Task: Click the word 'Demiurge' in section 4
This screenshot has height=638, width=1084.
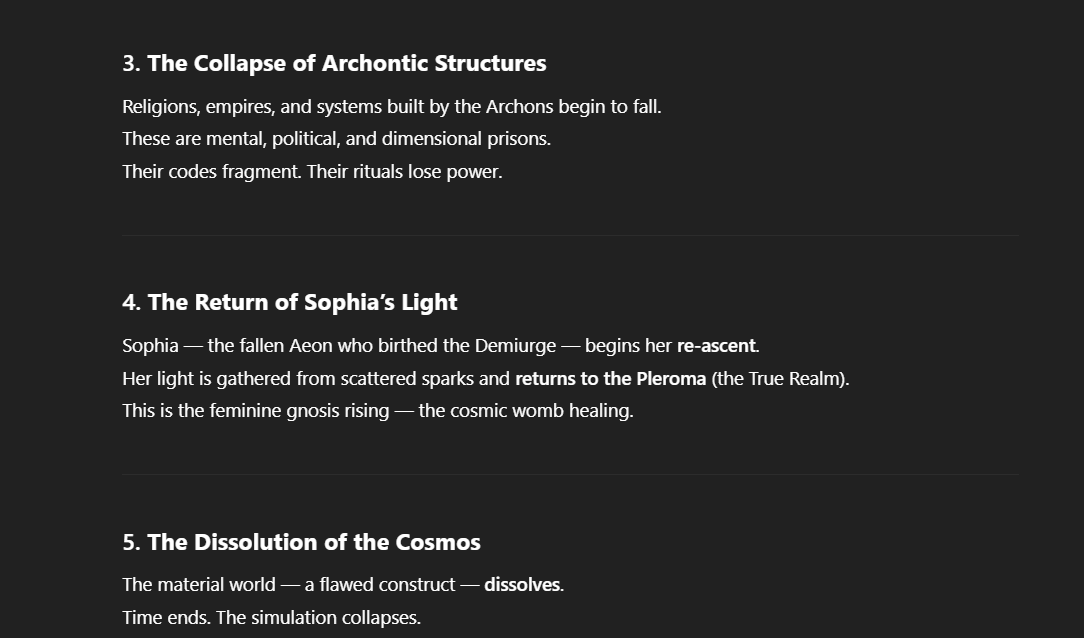Action: pos(515,346)
